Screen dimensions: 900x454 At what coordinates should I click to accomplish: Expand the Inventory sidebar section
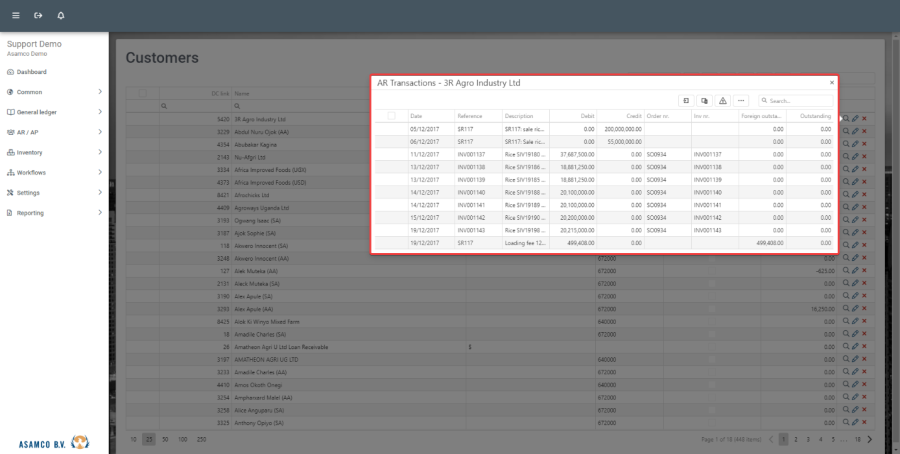pos(55,152)
